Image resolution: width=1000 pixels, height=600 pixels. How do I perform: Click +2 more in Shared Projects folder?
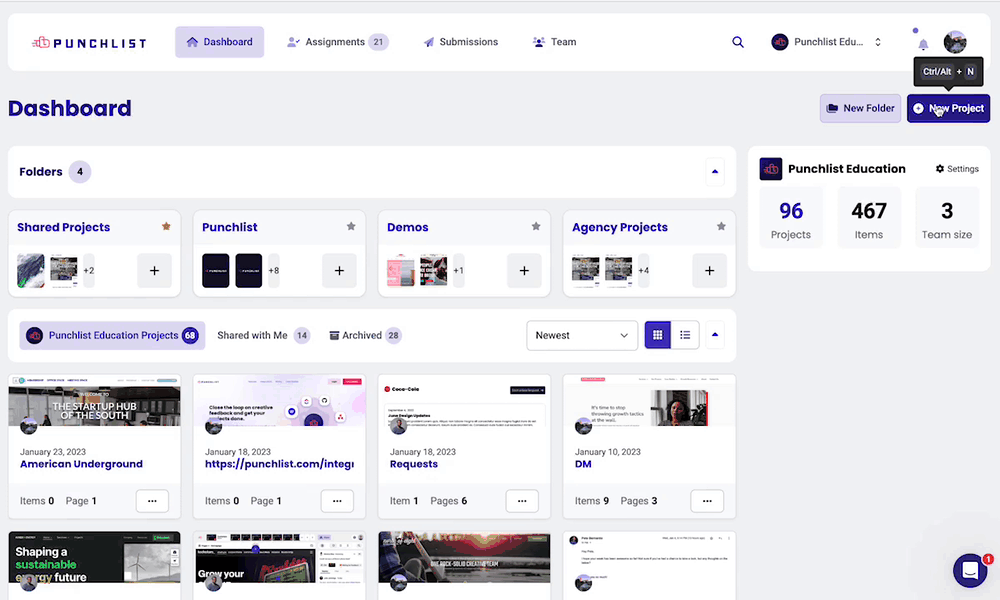click(89, 270)
